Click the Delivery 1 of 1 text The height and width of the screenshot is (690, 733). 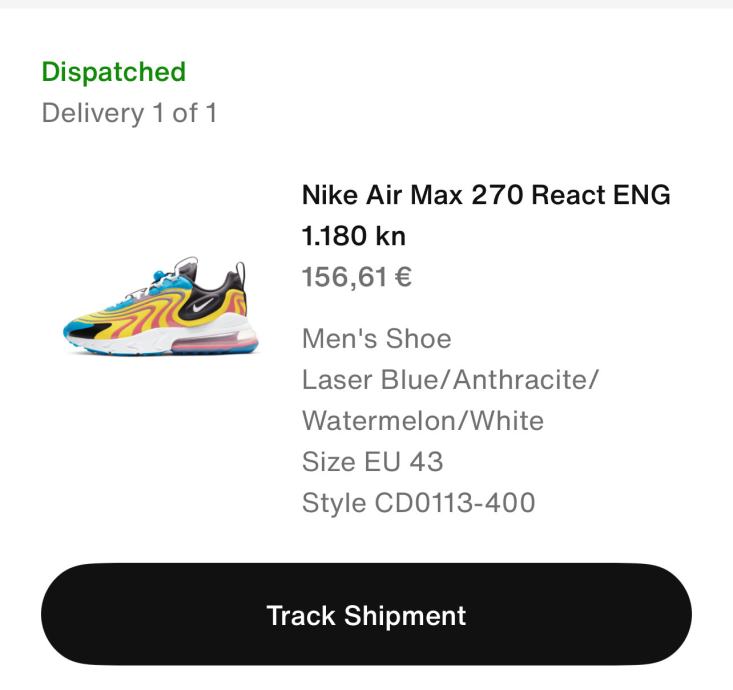129,113
